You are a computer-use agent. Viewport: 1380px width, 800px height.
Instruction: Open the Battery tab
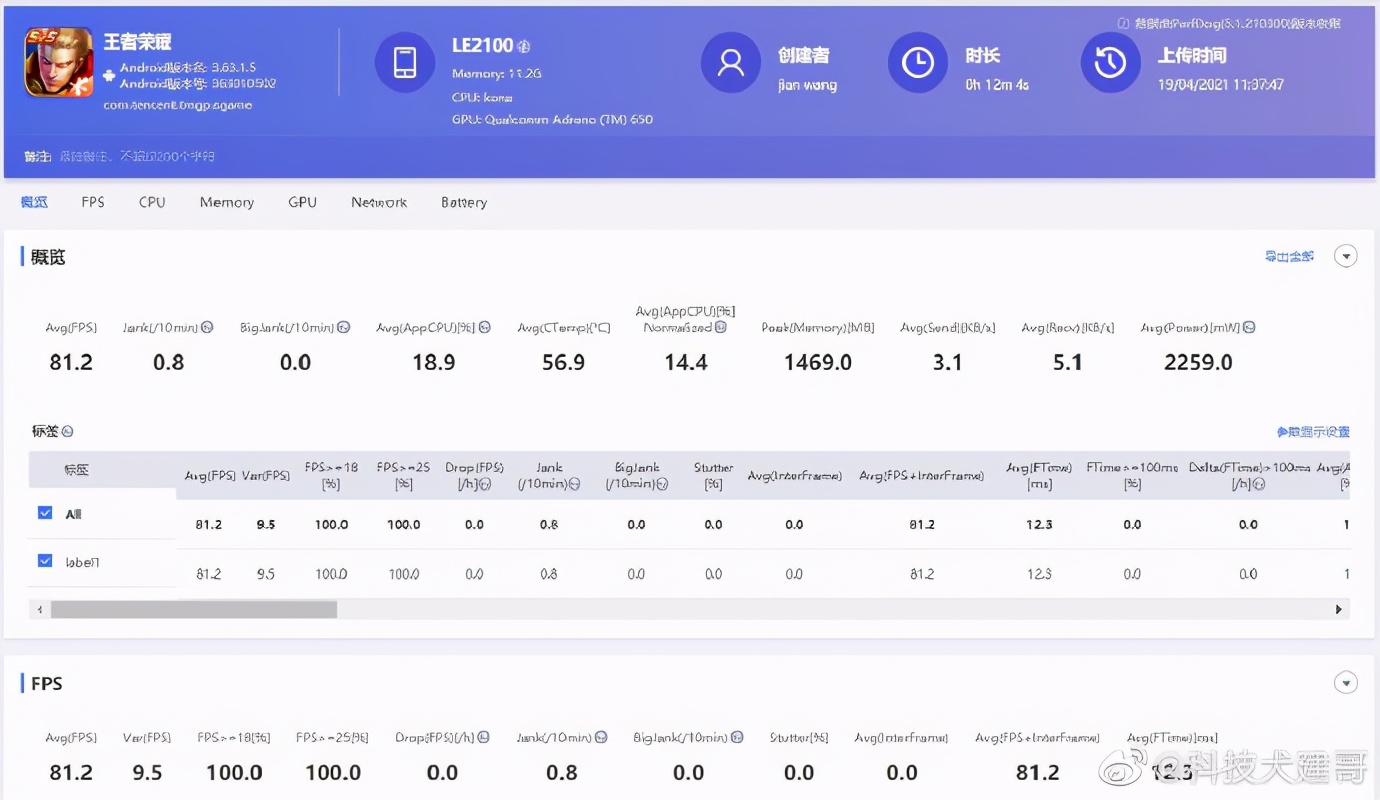[464, 202]
